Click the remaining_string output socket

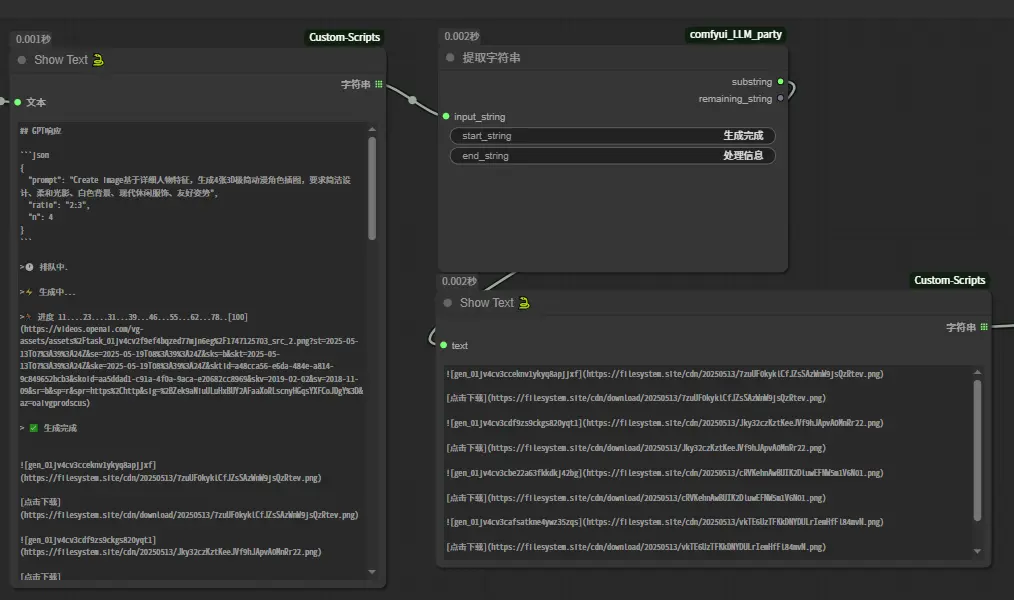[x=781, y=98]
